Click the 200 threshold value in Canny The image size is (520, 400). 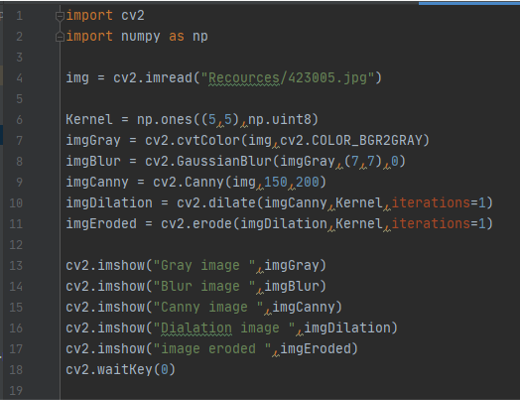(307, 182)
